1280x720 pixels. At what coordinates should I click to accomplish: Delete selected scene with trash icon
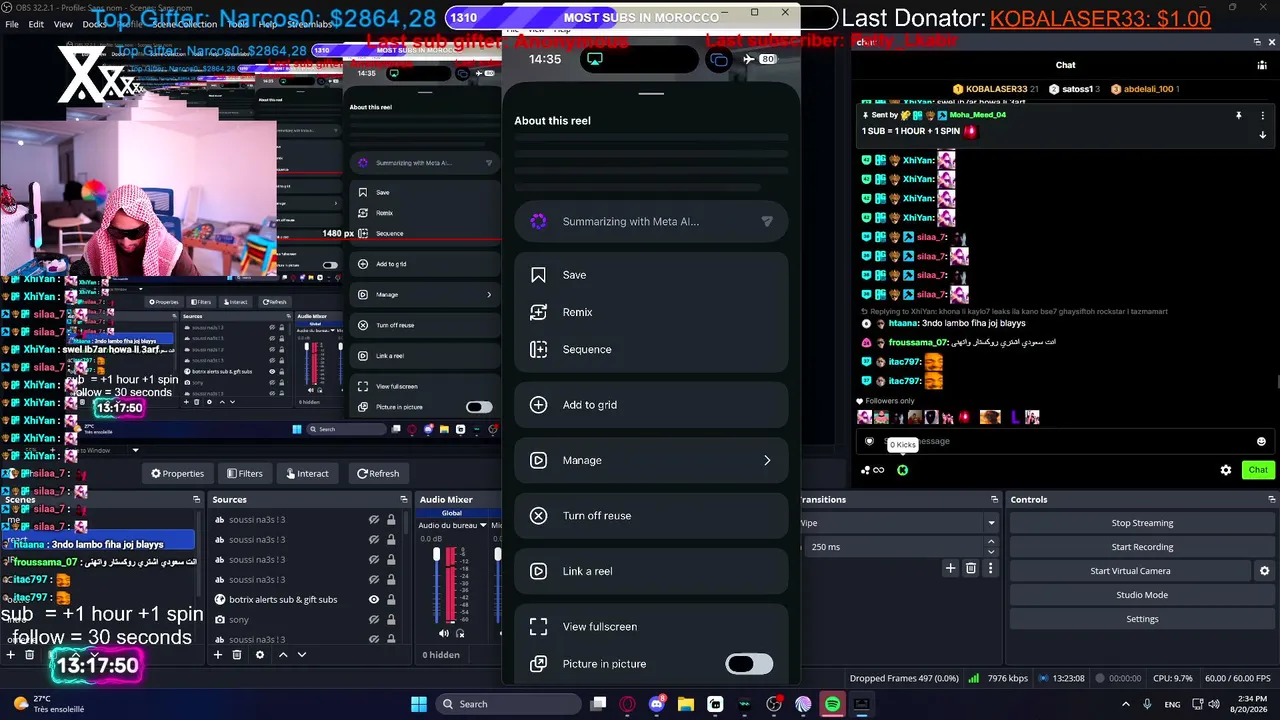pos(29,655)
